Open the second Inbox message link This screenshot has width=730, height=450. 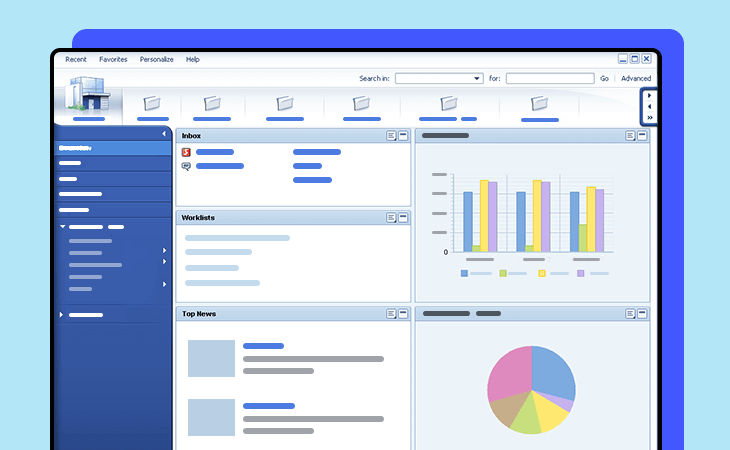tap(220, 166)
